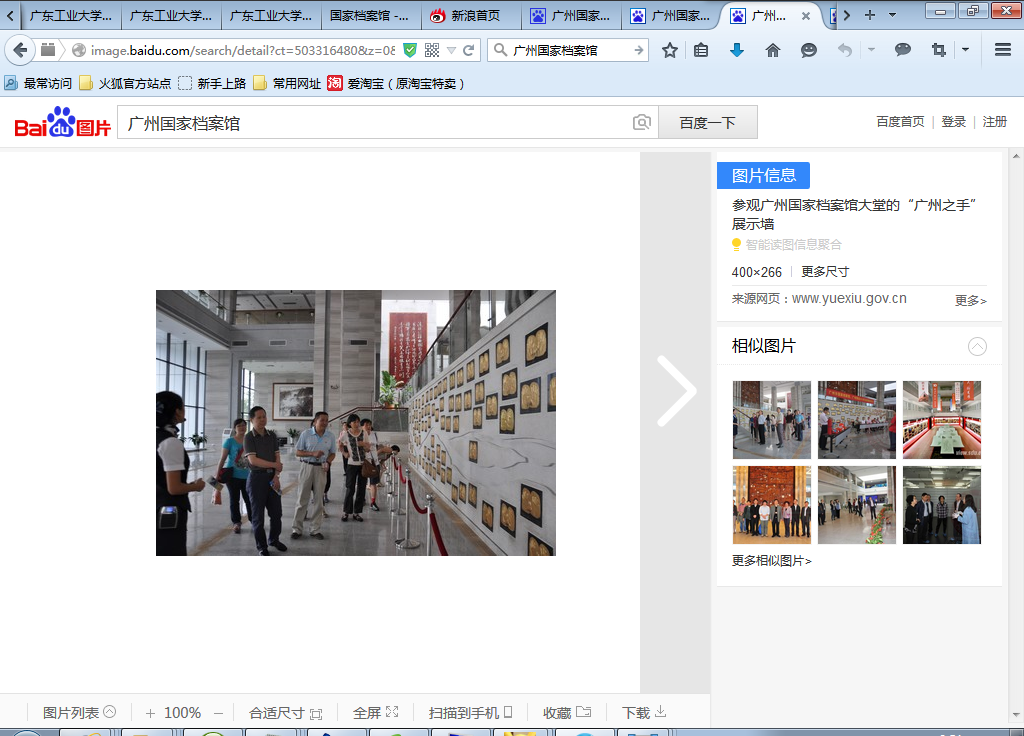Click the Baidu search input field

pyautogui.click(x=375, y=122)
